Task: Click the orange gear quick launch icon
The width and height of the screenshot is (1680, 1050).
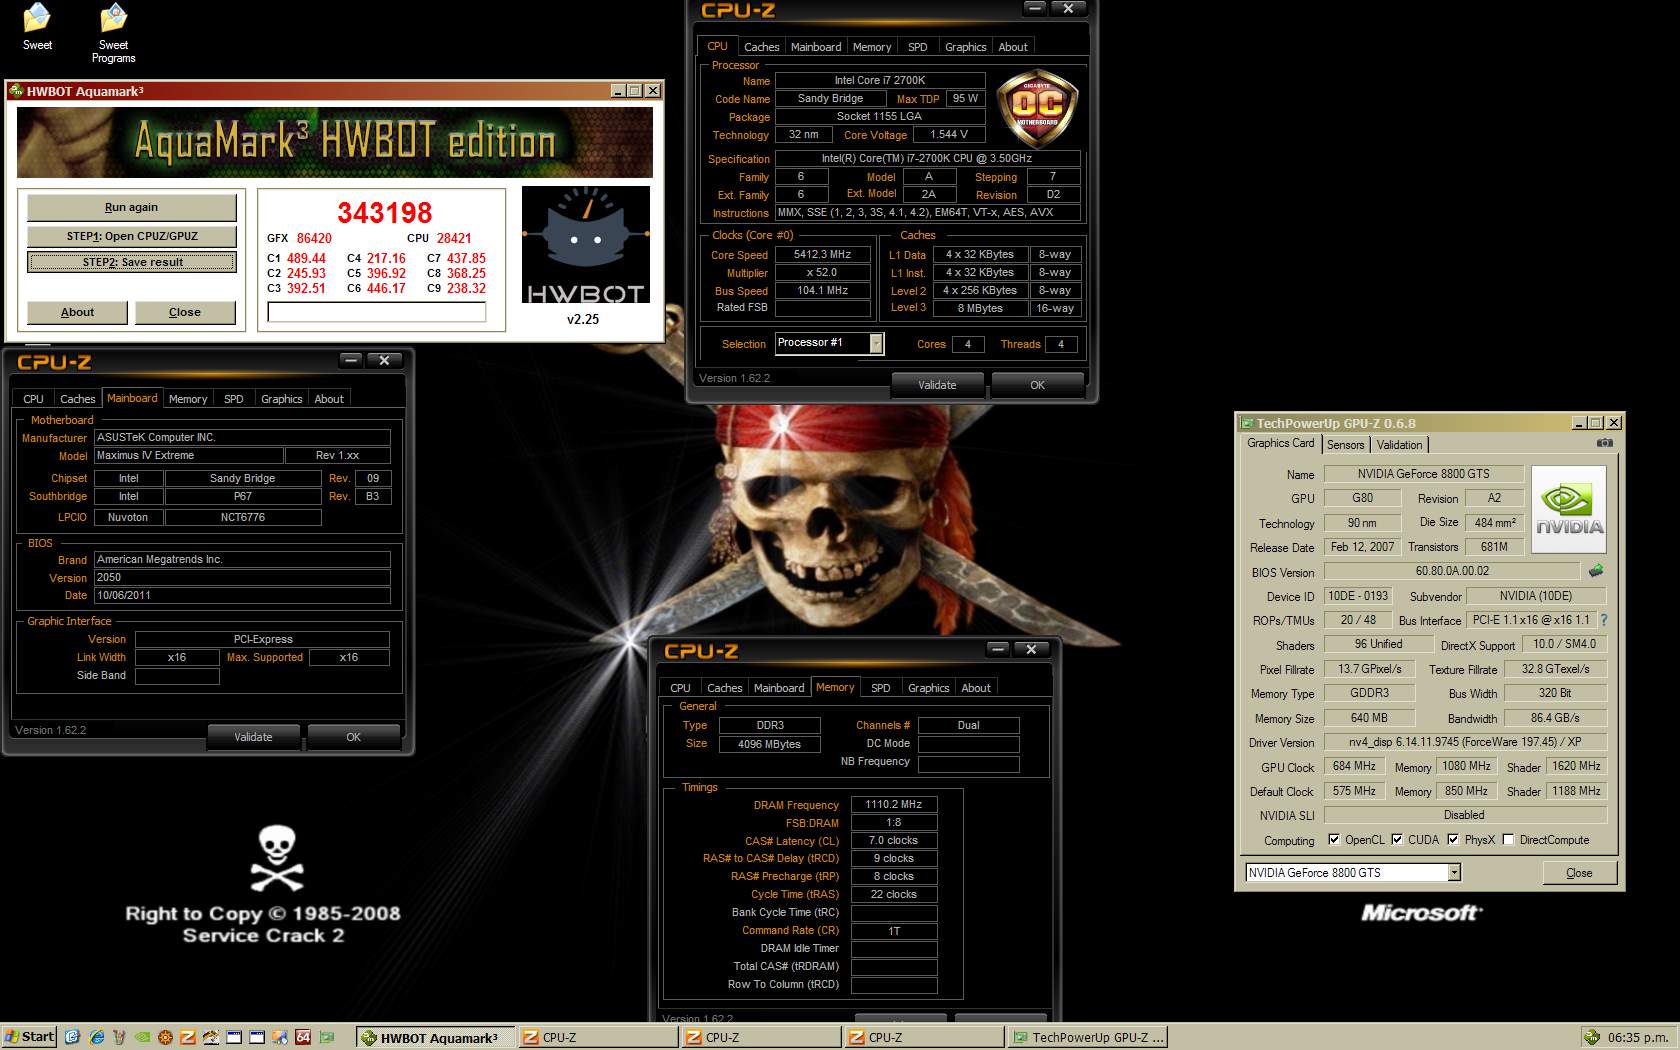Action: coord(166,1037)
